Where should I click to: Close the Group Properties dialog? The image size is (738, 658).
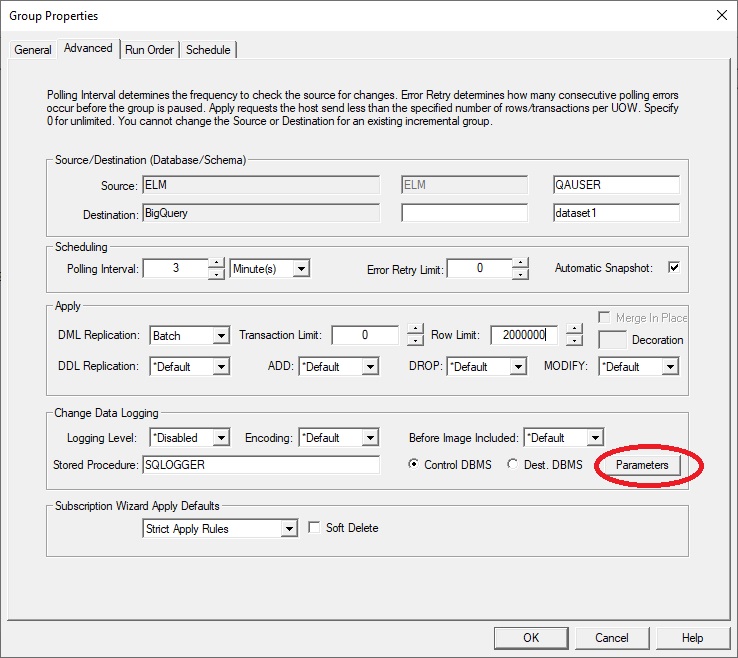[x=721, y=15]
